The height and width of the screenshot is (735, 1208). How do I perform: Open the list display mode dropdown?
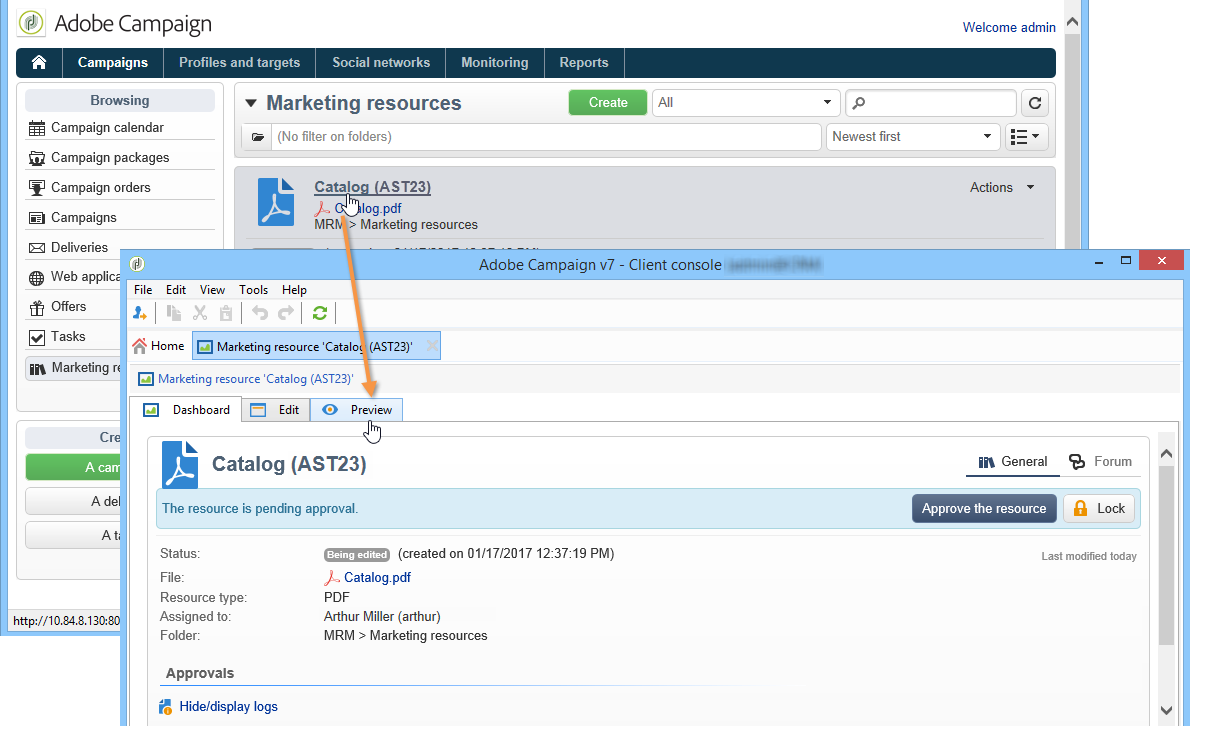[x=1025, y=137]
